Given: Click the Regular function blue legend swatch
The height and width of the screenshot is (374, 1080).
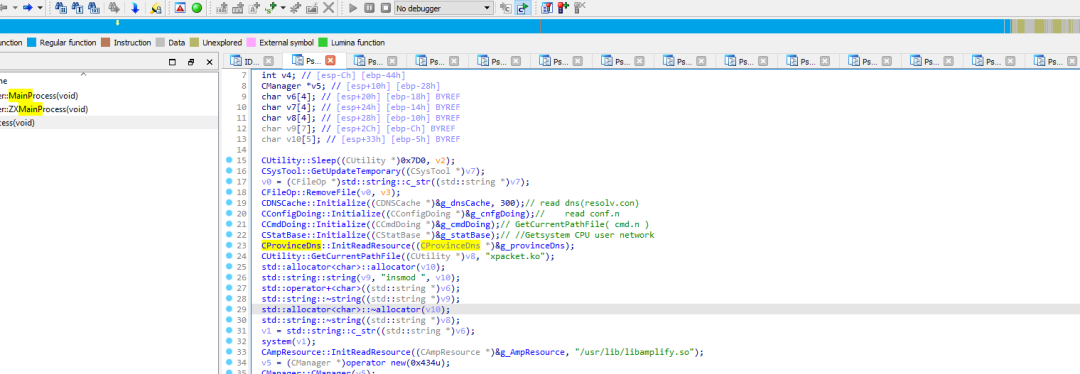Looking at the screenshot, I should point(31,43).
